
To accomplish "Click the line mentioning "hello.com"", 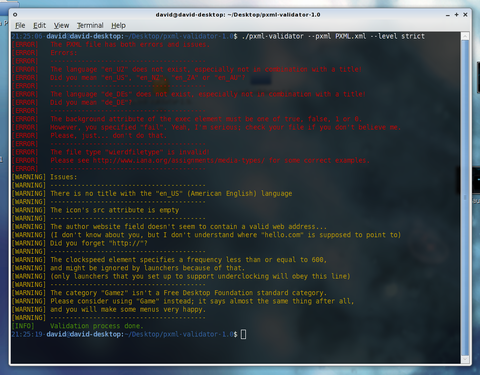I will (225, 235).
